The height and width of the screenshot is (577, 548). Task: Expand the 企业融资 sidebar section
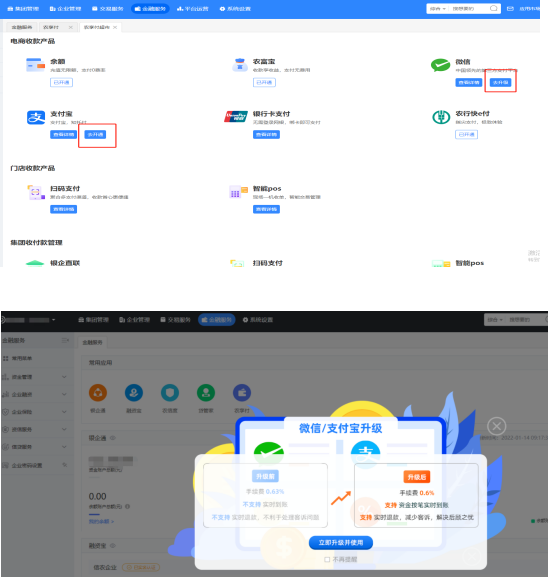point(64,394)
